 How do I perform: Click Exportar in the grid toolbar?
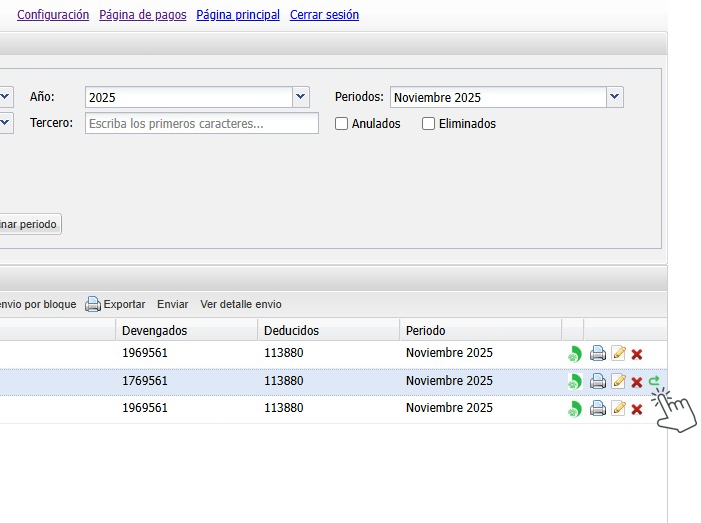click(x=124, y=304)
